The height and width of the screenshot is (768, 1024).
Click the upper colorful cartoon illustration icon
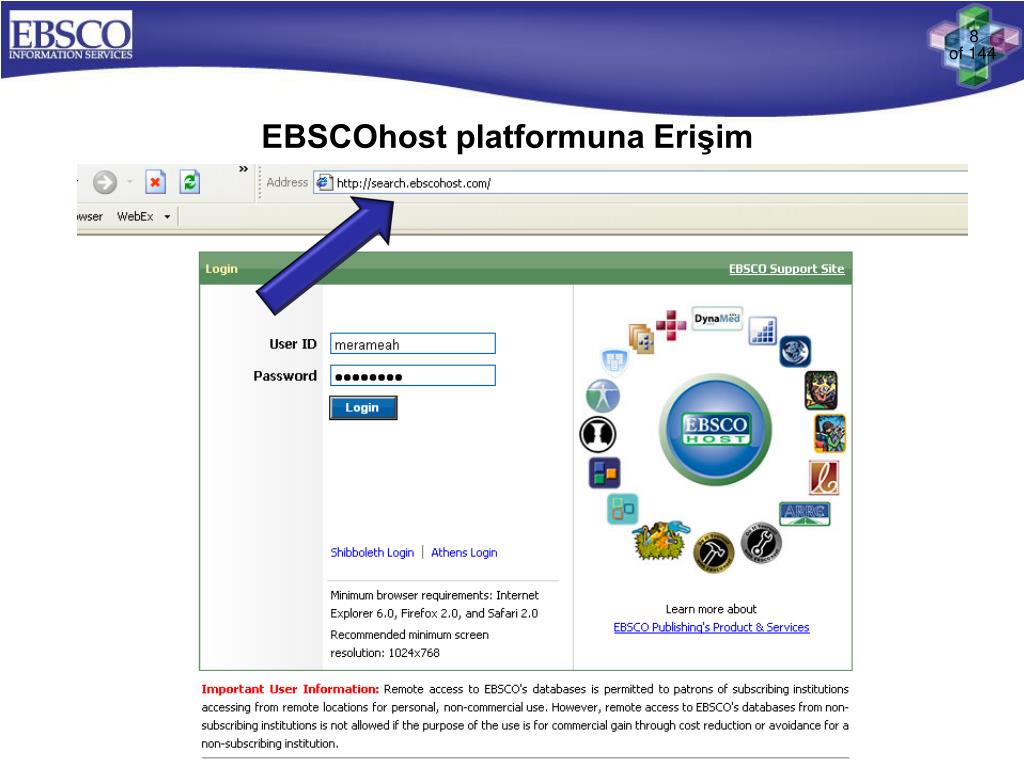pos(821,390)
